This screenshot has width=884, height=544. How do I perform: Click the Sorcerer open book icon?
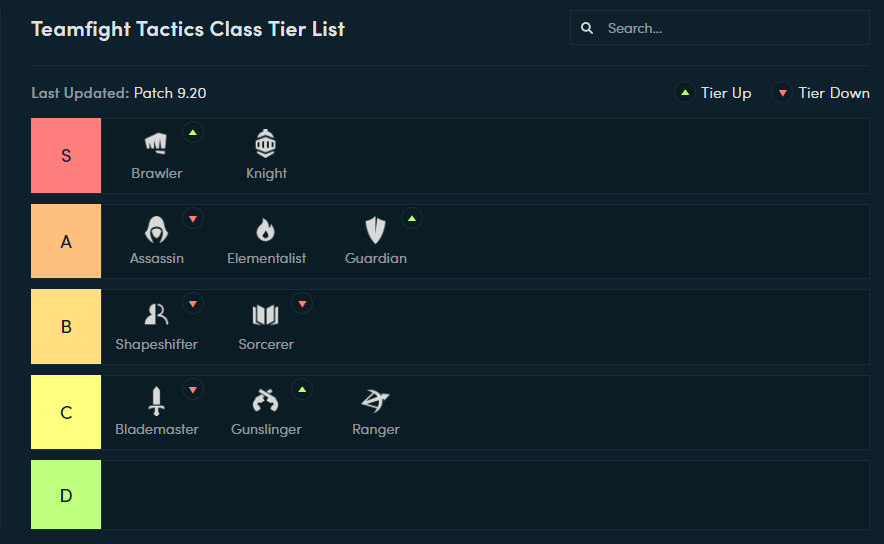point(266,315)
